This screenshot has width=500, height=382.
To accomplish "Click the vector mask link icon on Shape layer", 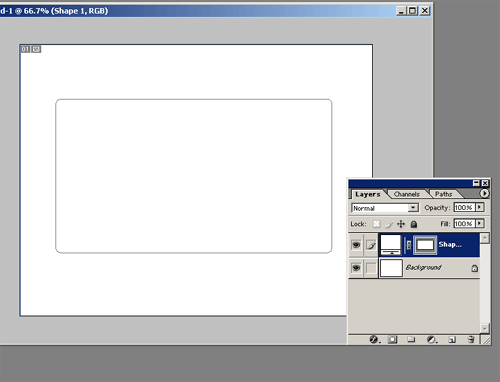I will (409, 246).
